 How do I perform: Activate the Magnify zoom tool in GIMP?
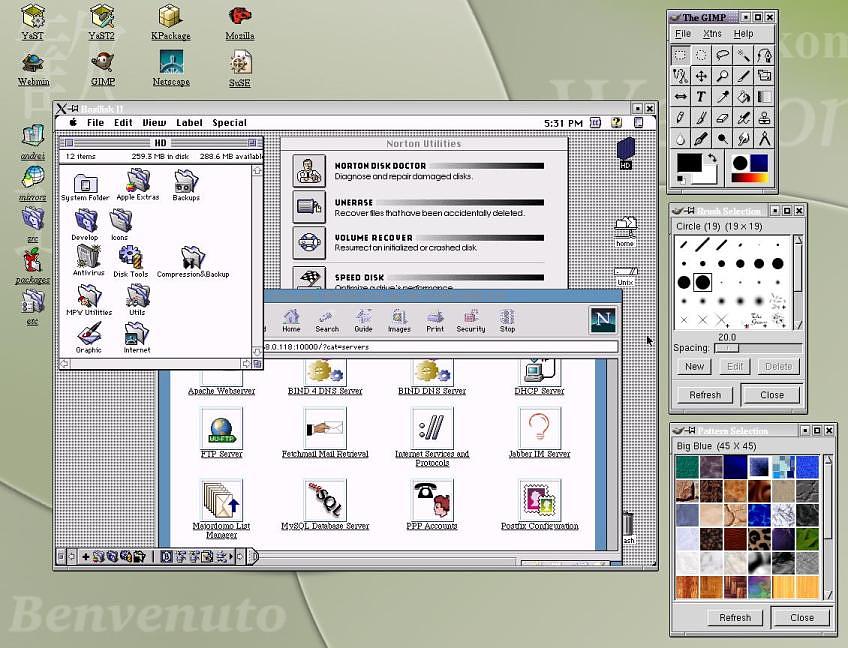pos(722,76)
